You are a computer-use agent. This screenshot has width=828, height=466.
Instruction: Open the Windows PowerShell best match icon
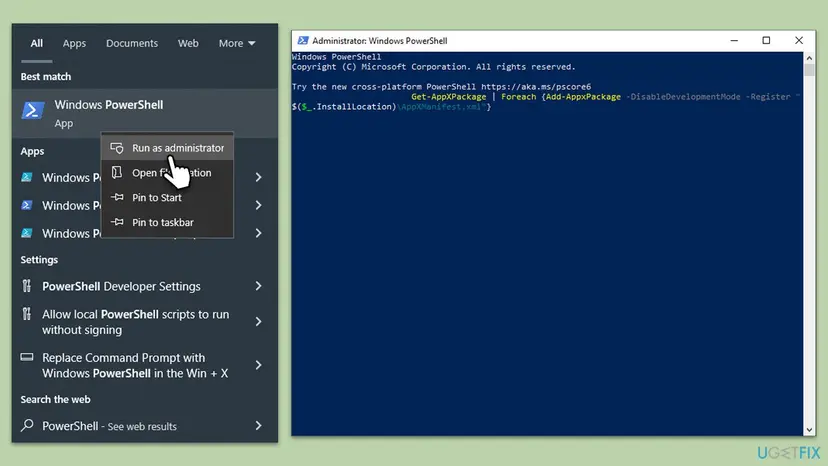point(33,110)
